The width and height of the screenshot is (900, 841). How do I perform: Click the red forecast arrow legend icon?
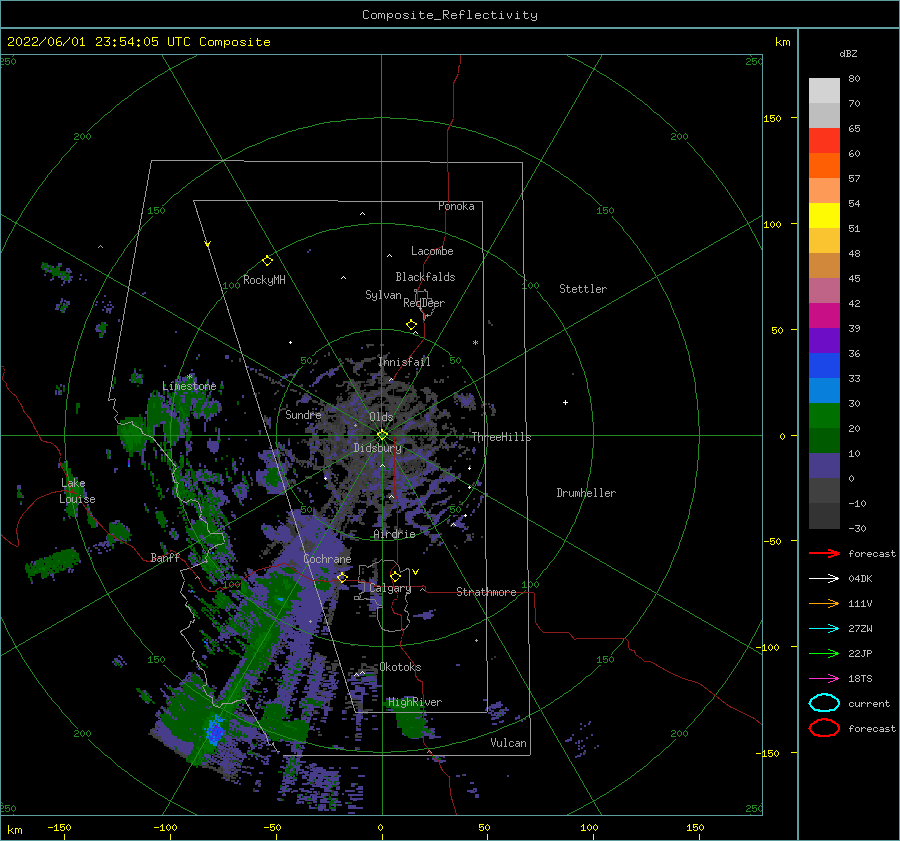[x=824, y=553]
